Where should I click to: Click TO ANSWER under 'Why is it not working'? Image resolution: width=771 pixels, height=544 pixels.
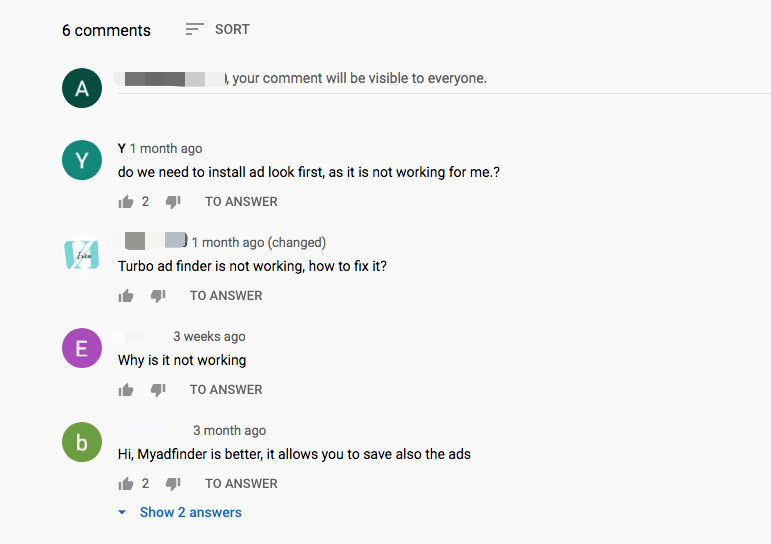[226, 390]
